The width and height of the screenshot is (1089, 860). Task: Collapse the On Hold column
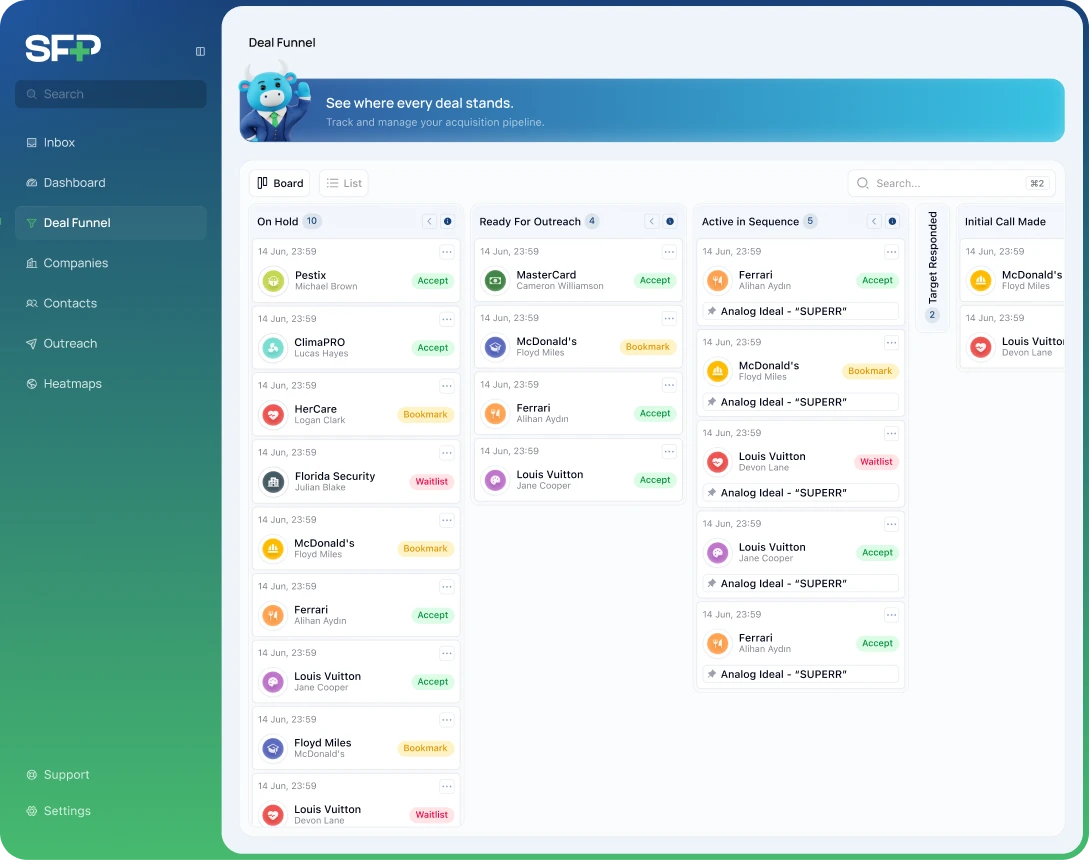pyautogui.click(x=429, y=222)
